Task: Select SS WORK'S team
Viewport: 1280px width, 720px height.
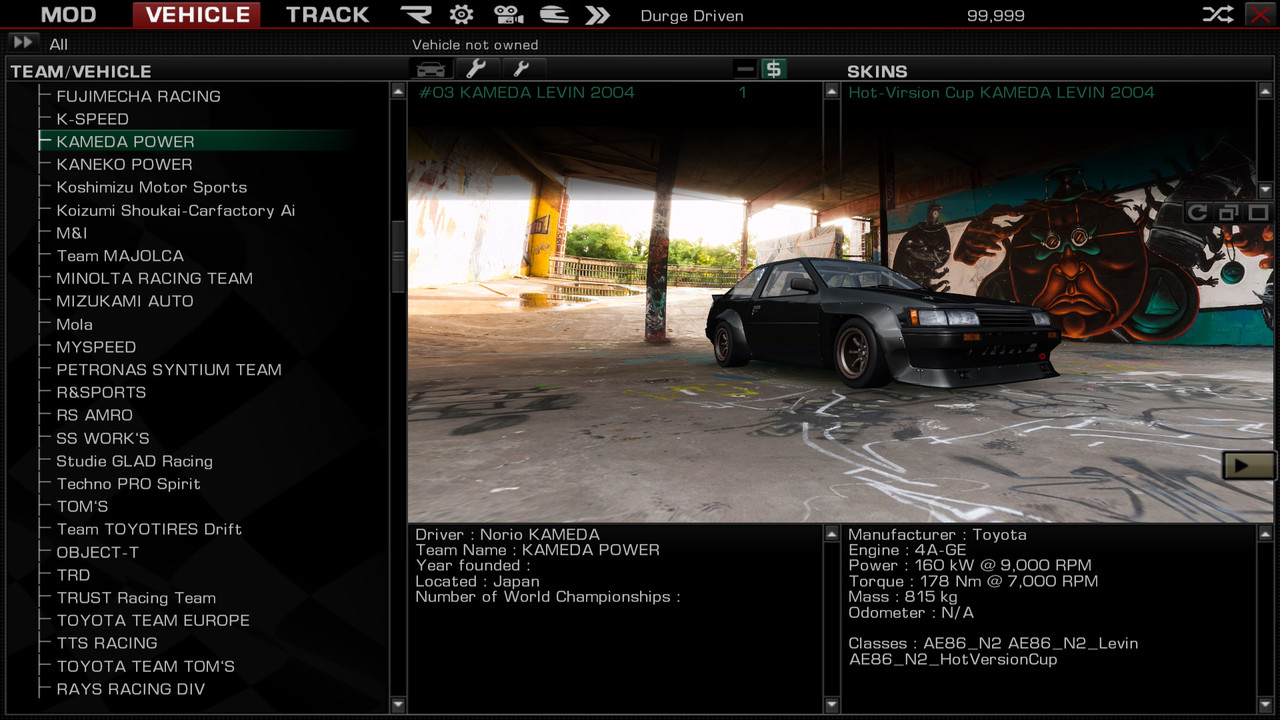Action: click(103, 438)
